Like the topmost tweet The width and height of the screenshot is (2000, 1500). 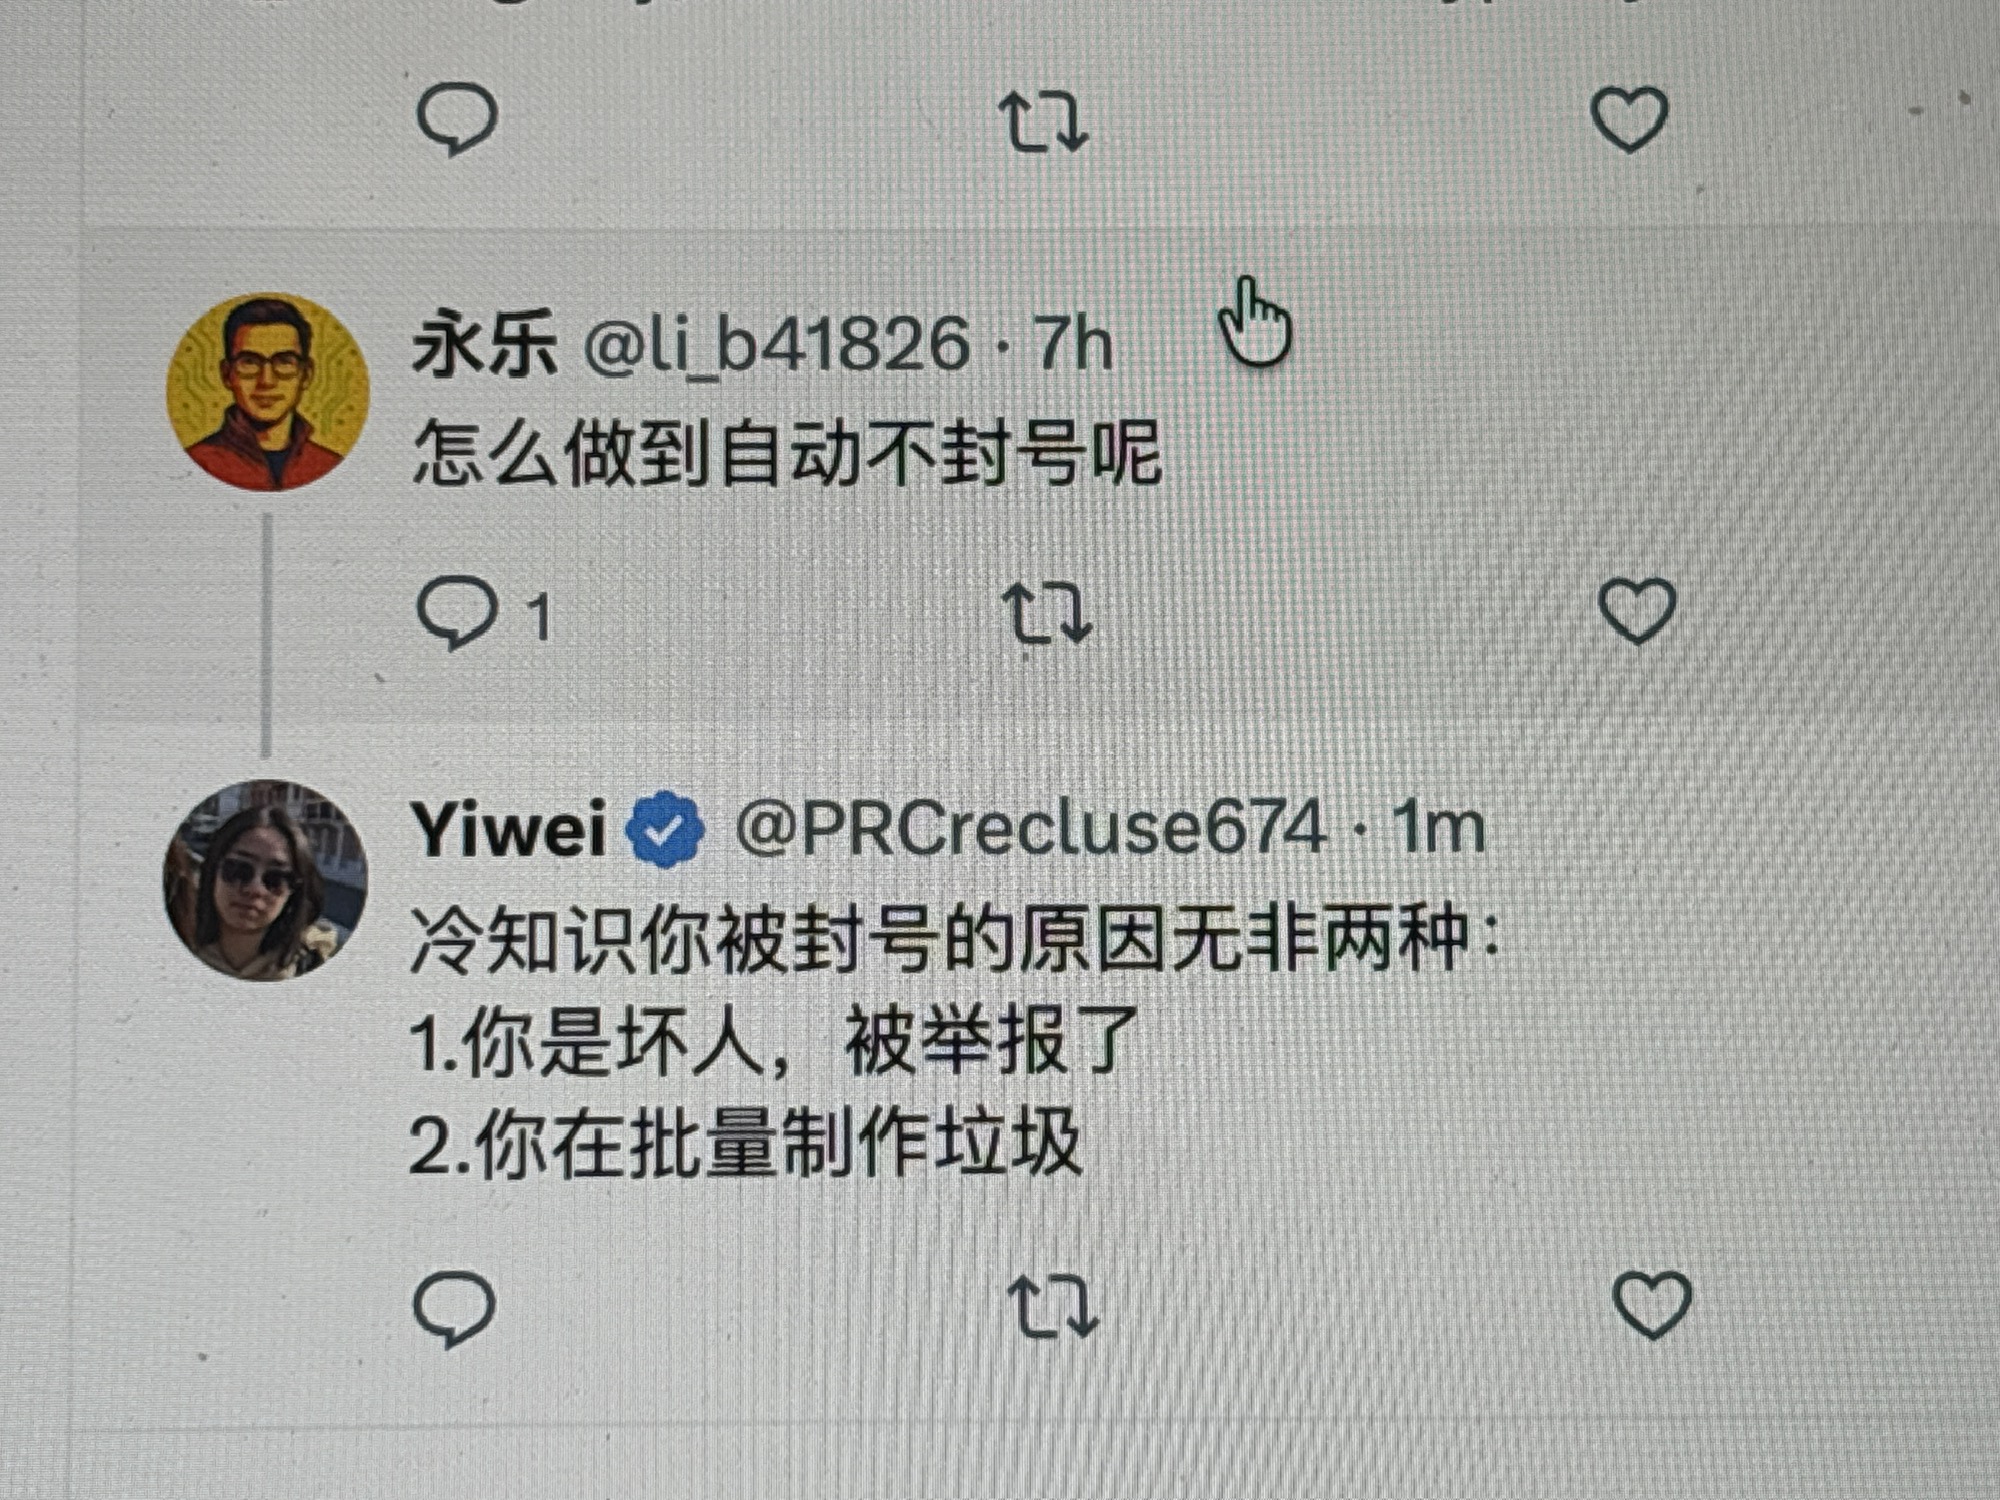tap(1629, 118)
